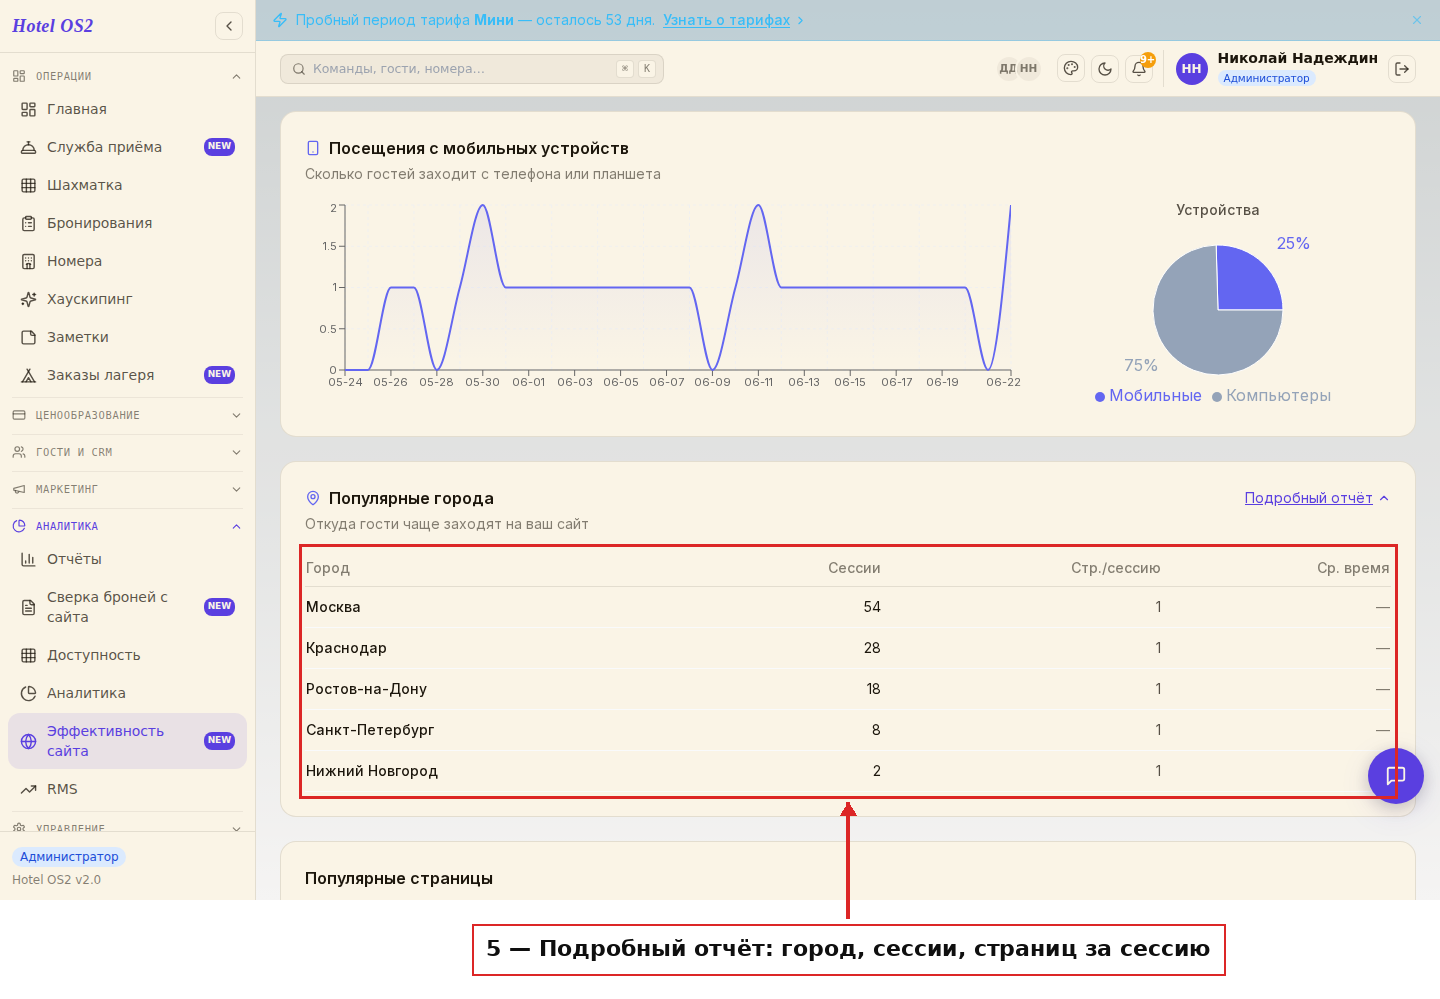Click the Главная dashboard icon
Image resolution: width=1440 pixels, height=999 pixels.
pyautogui.click(x=28, y=109)
